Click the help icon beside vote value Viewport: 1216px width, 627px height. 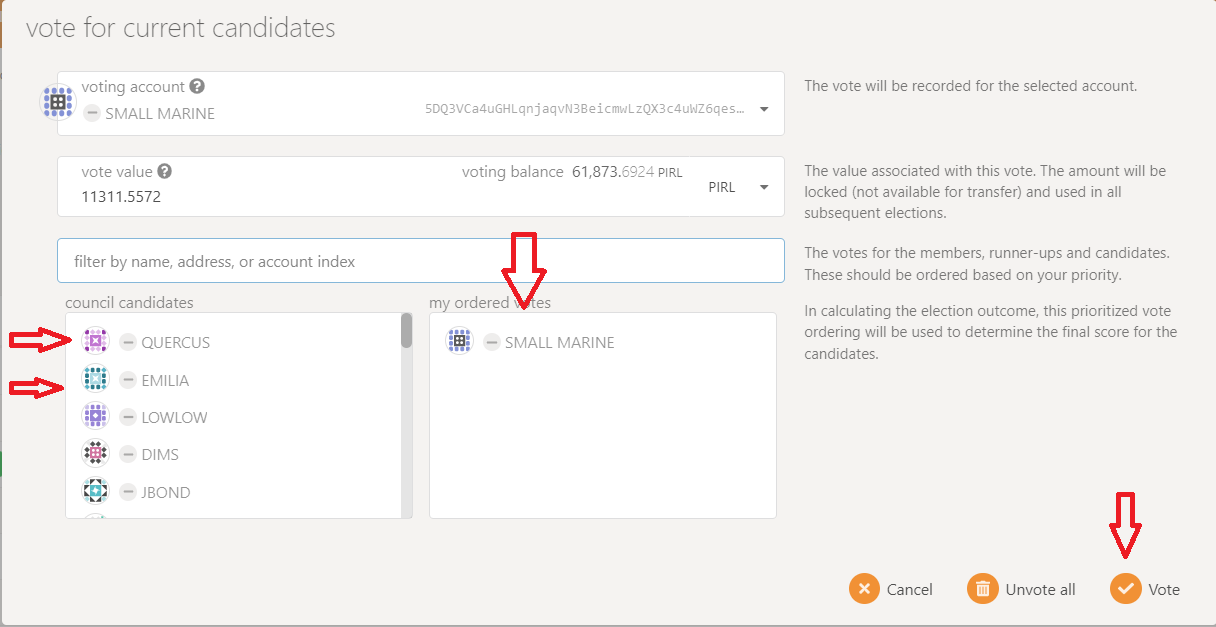pos(164,171)
